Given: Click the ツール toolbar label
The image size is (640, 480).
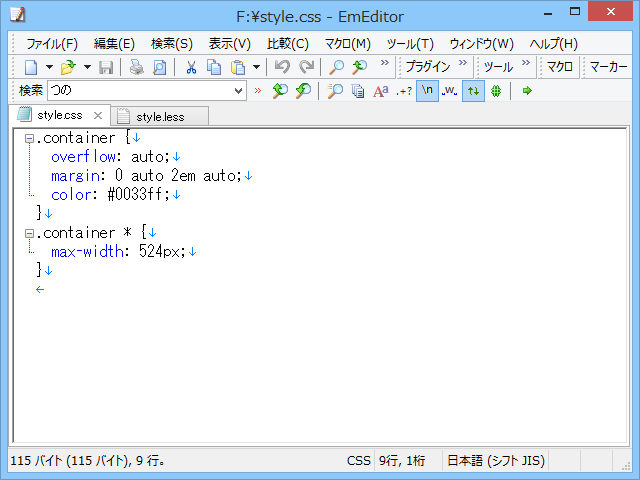Looking at the screenshot, I should 498,67.
